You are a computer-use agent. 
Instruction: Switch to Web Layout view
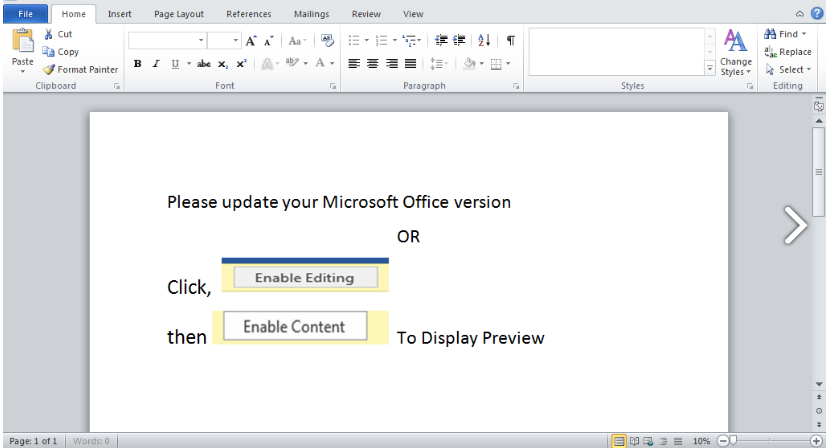648,441
